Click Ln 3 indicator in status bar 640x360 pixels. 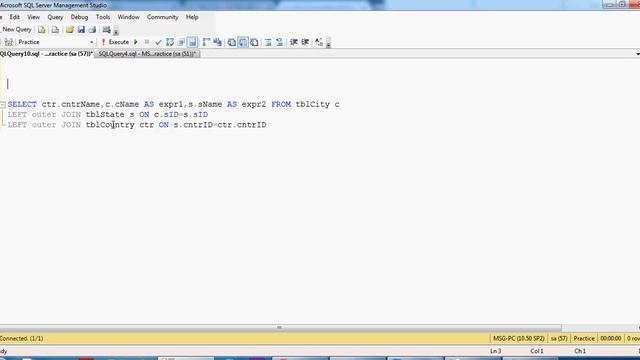point(496,351)
